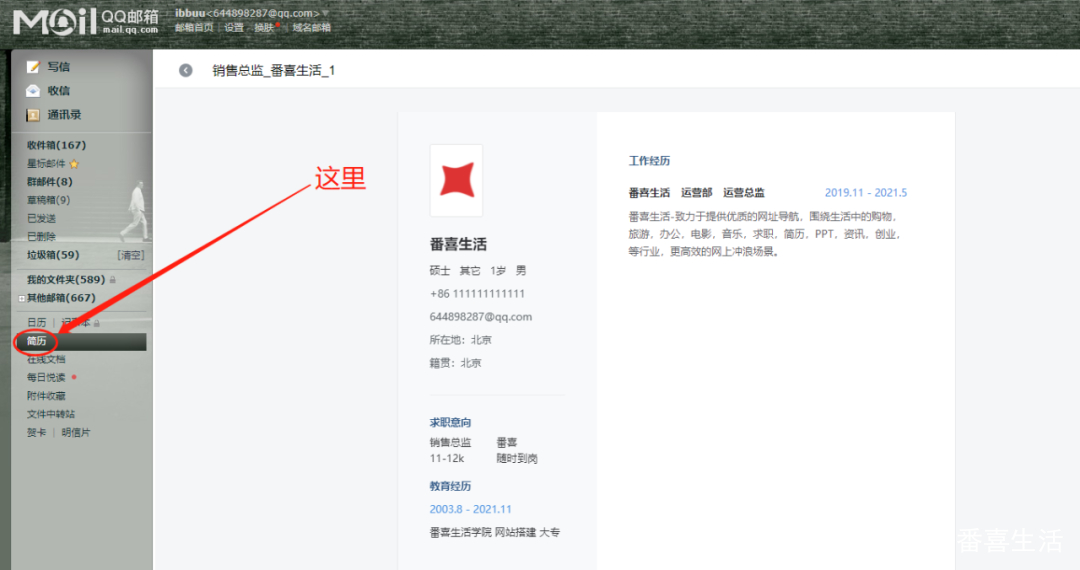Click the back arrow beside the resume title
Screen dimensions: 1080x570
(x=185, y=70)
